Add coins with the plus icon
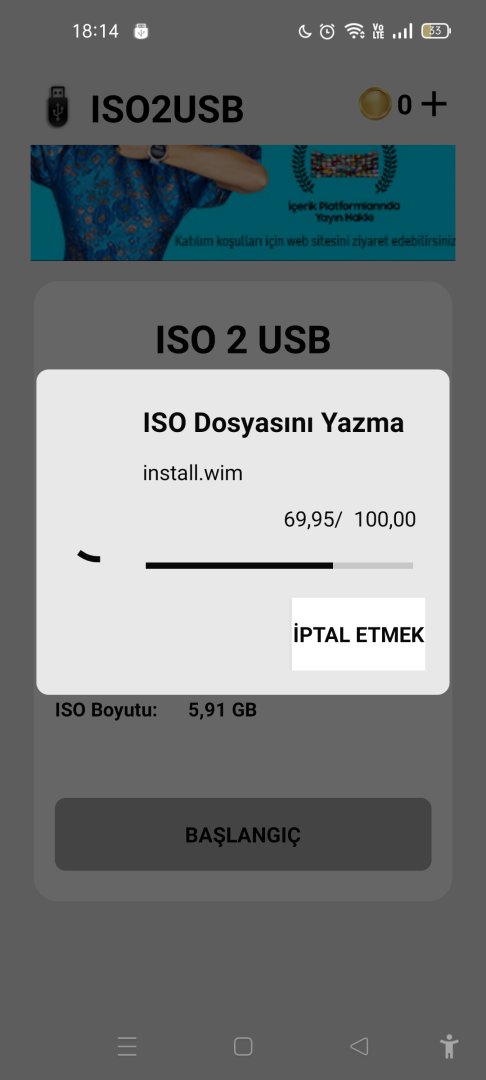 point(434,105)
